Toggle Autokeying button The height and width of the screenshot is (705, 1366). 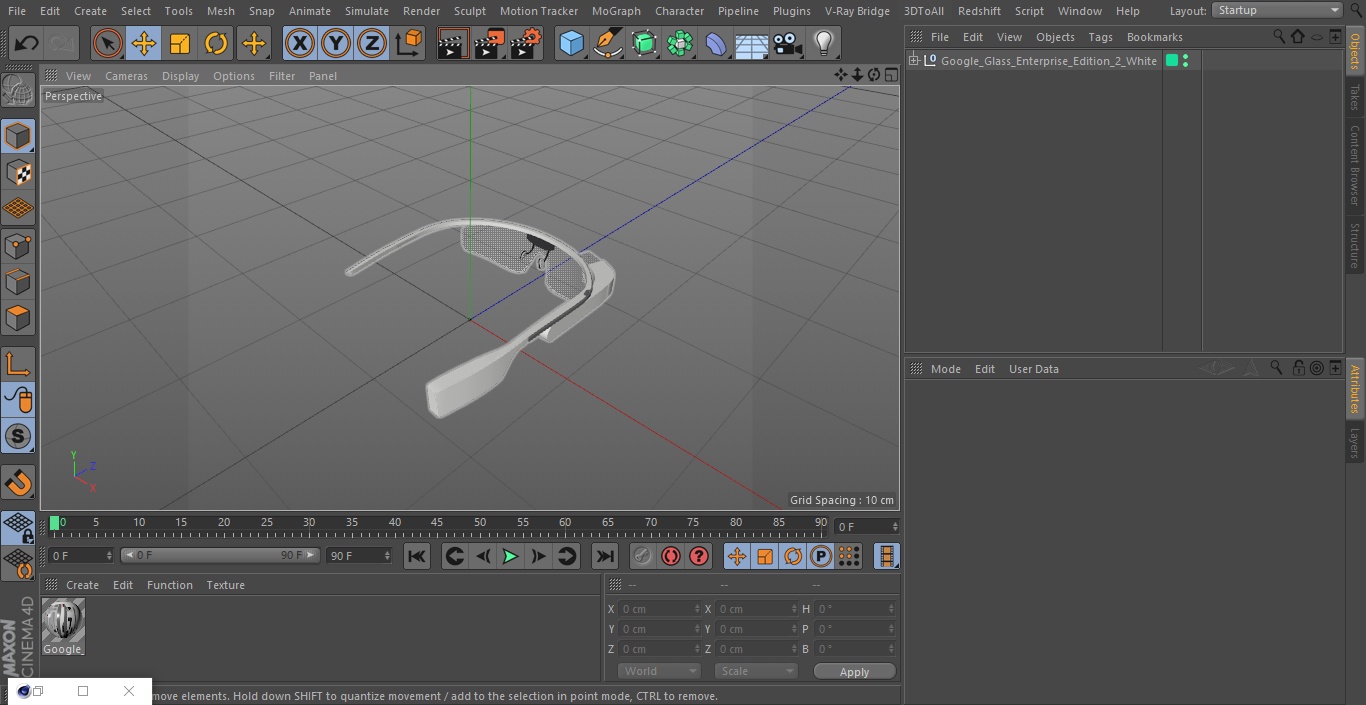671,556
